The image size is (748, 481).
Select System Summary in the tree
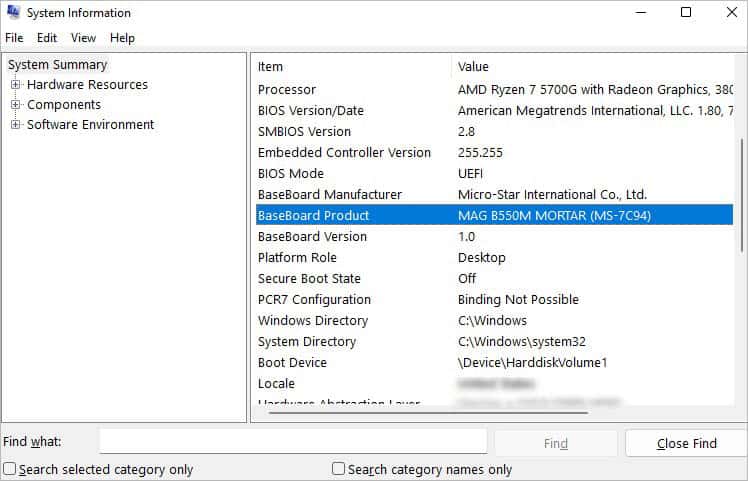click(57, 64)
